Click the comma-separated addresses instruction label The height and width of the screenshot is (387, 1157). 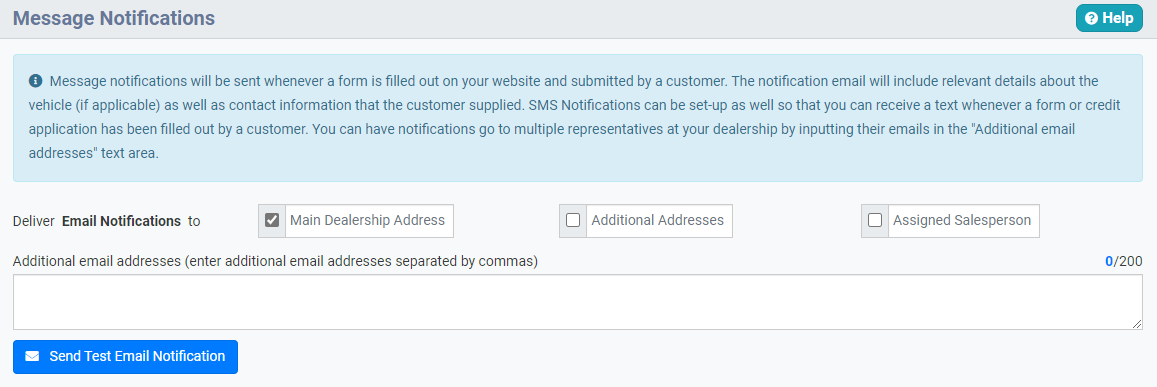276,261
